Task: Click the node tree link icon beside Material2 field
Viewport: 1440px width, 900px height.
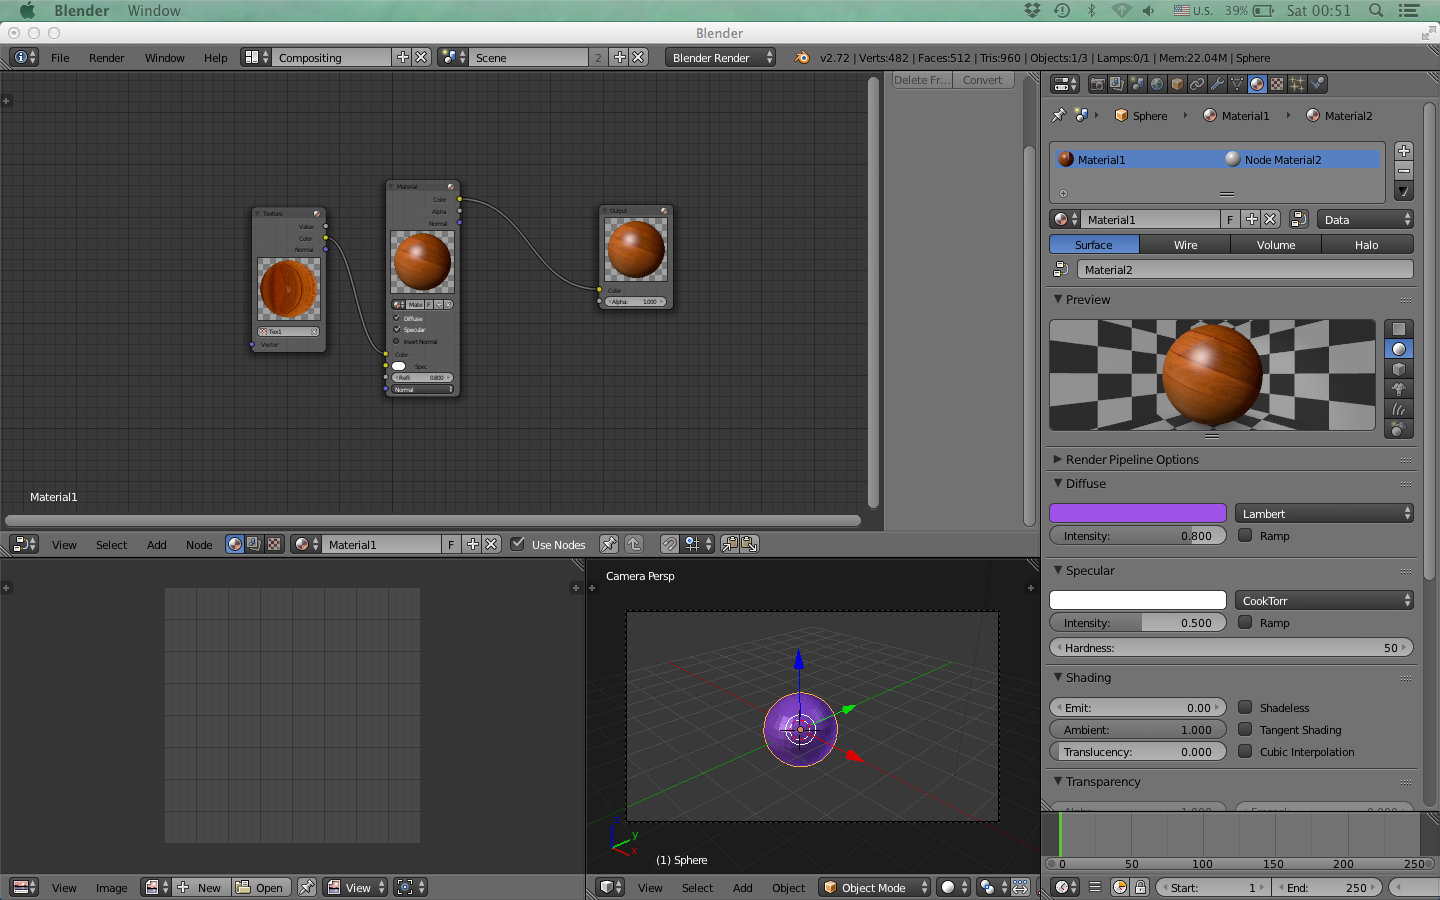Action: (1061, 269)
